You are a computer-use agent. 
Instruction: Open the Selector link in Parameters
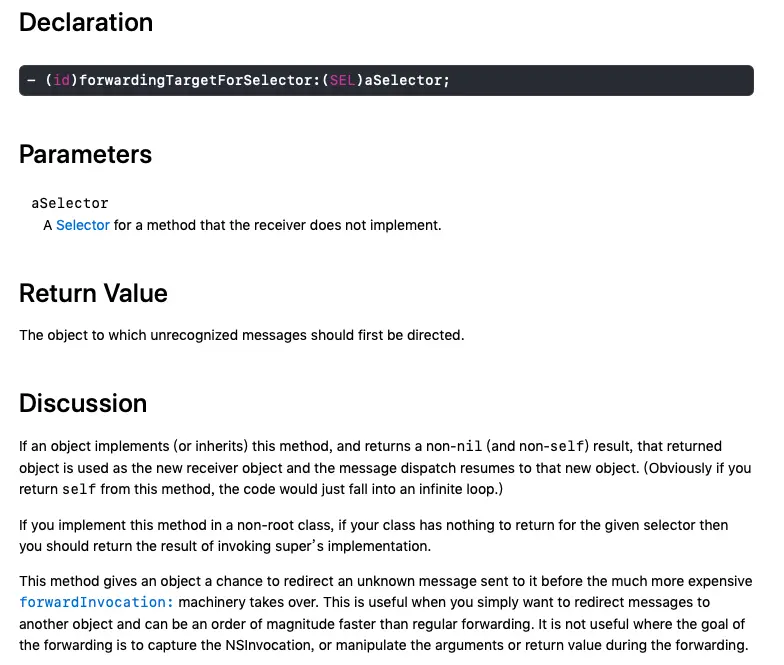coord(82,226)
